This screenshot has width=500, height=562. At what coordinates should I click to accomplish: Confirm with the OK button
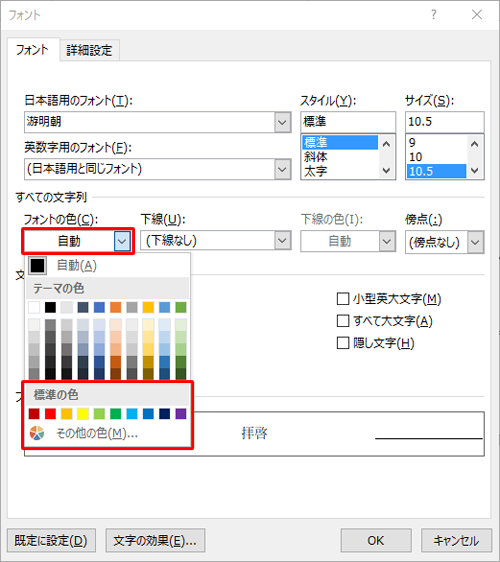coord(376,540)
